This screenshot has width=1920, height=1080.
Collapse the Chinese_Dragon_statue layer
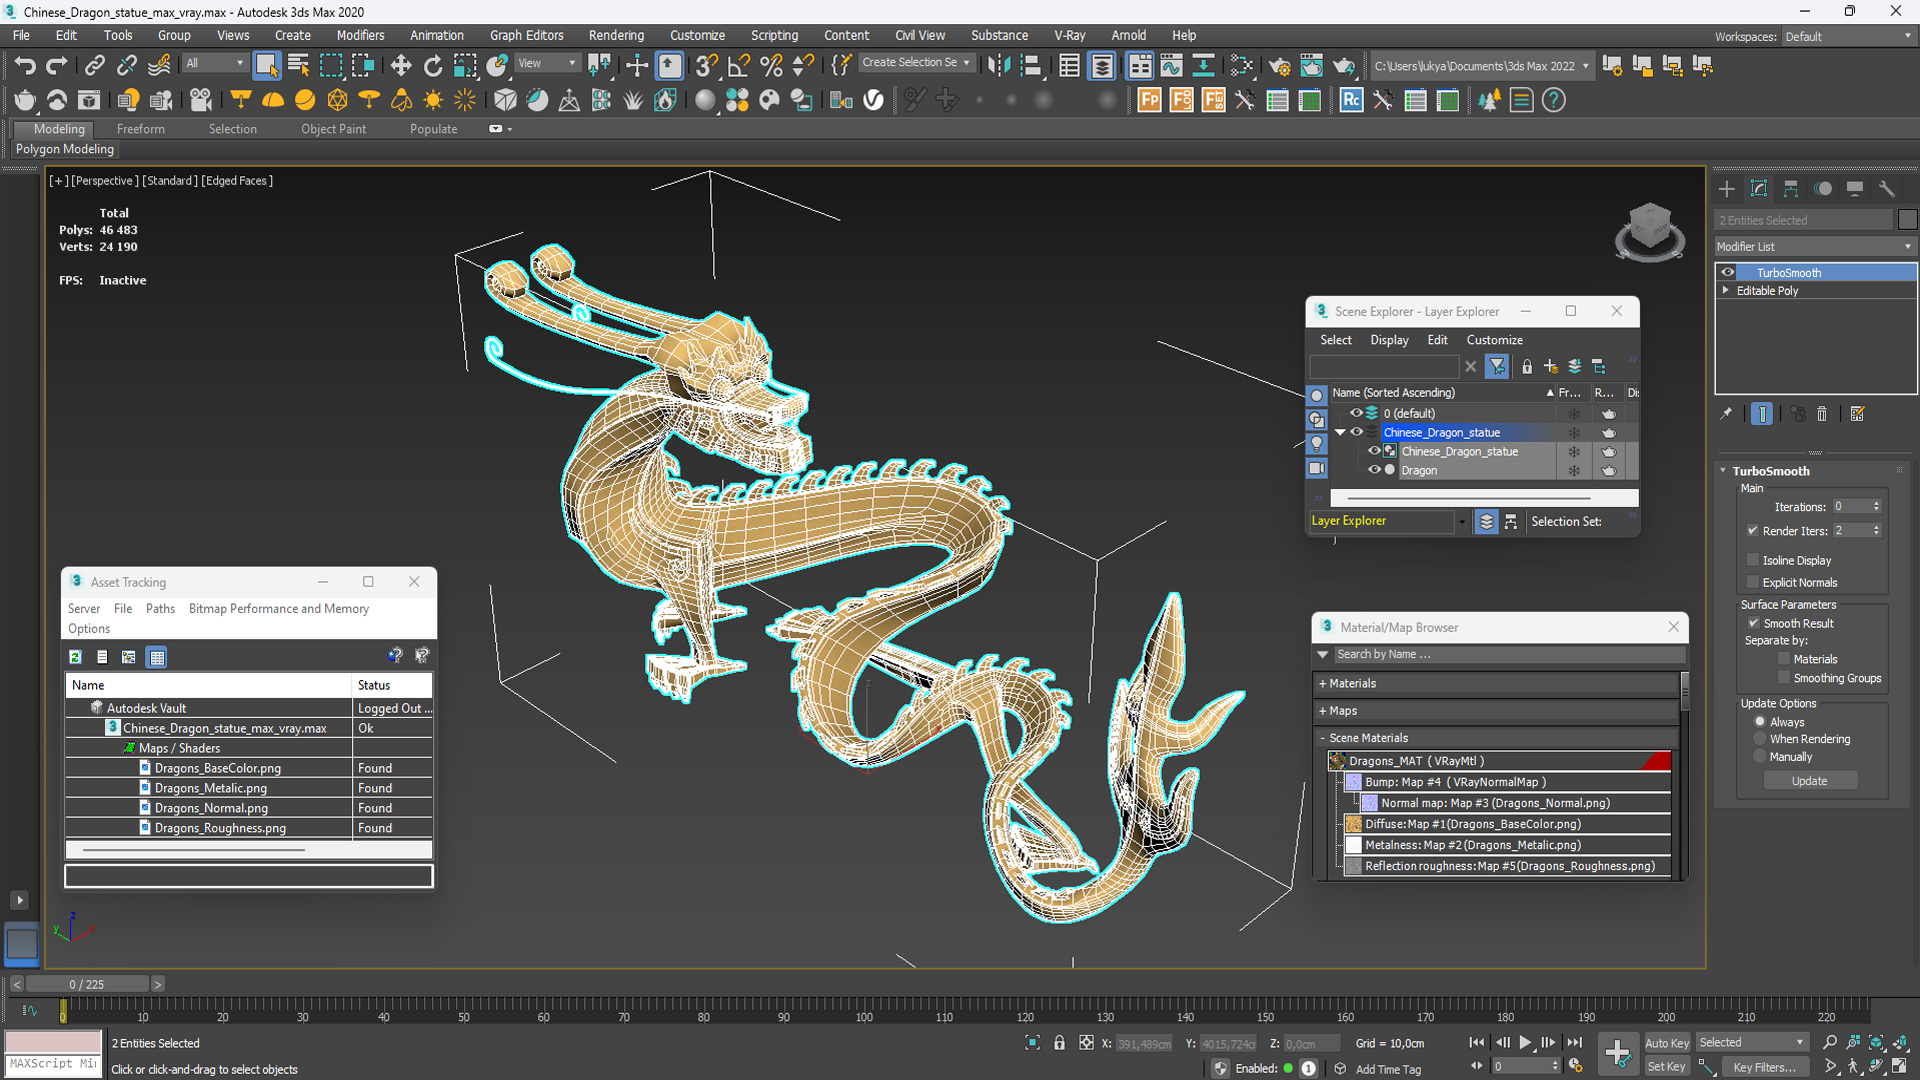pos(1340,432)
